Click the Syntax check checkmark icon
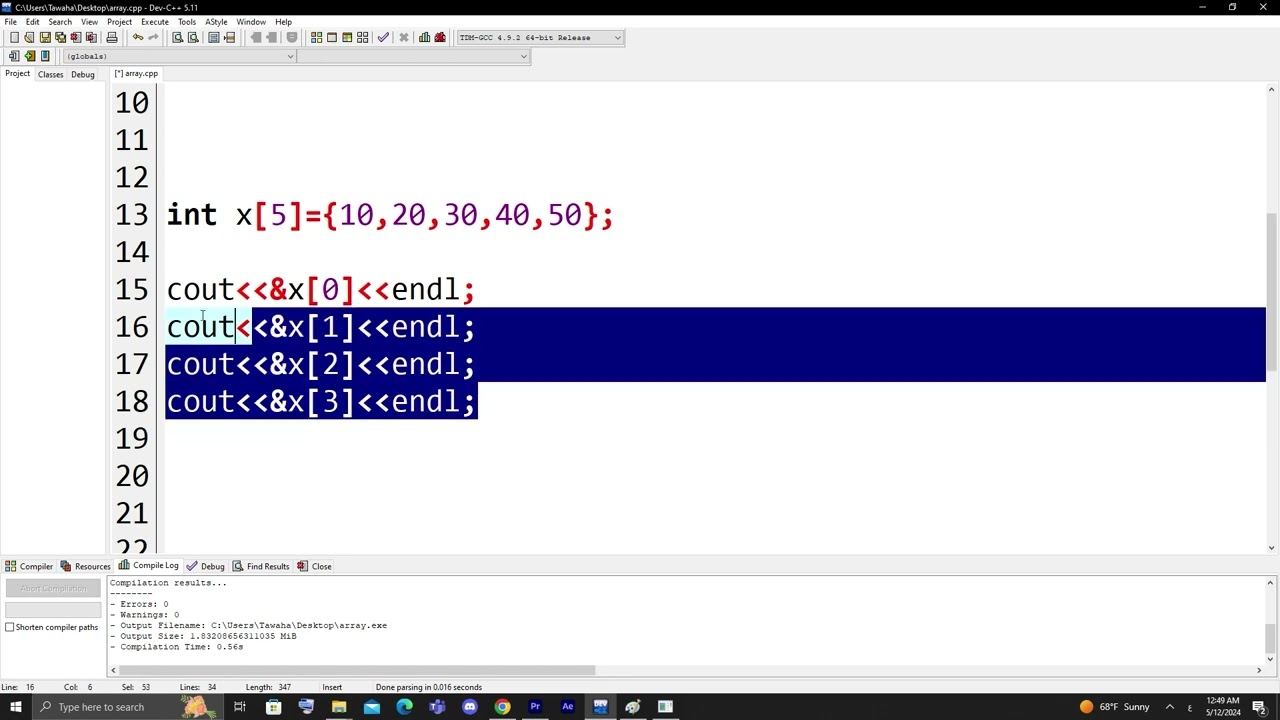This screenshot has width=1280, height=720. 383,38
